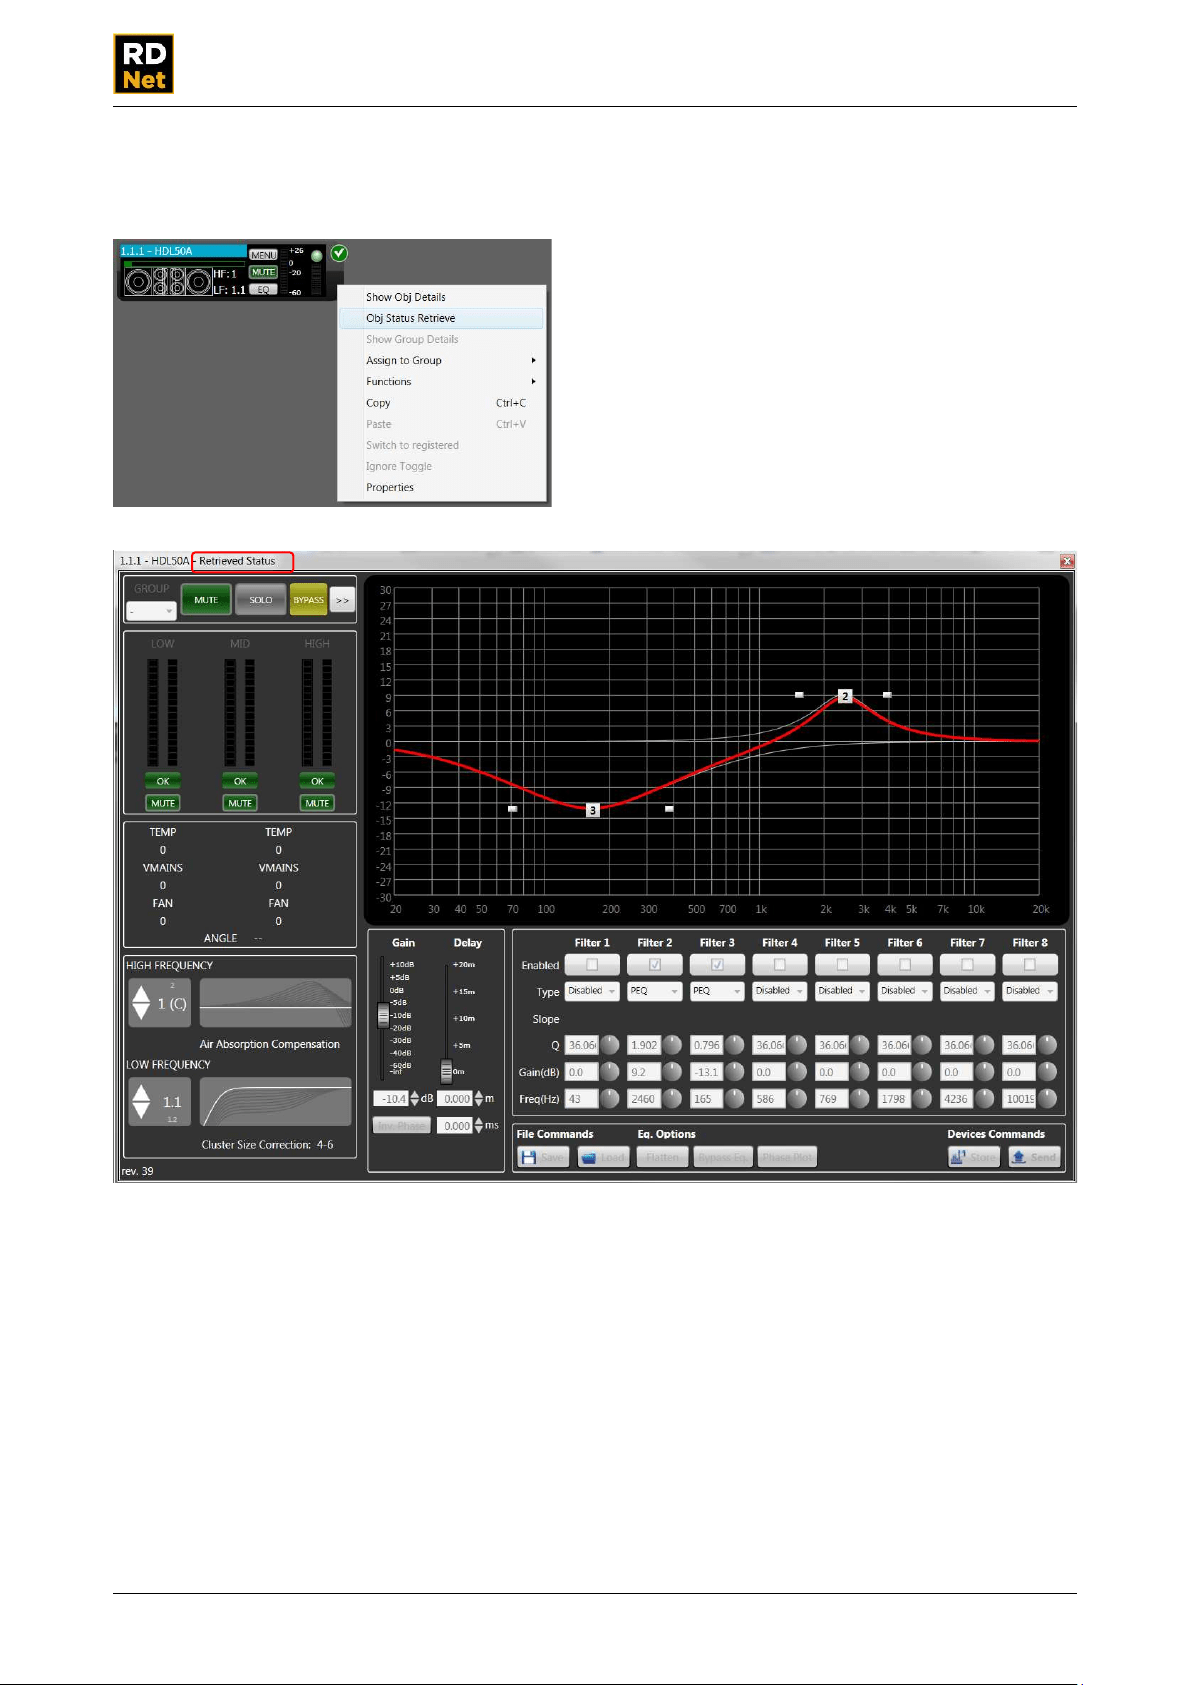Click the Store device command button
Screen dimensions: 1192x1685
(x=973, y=1157)
